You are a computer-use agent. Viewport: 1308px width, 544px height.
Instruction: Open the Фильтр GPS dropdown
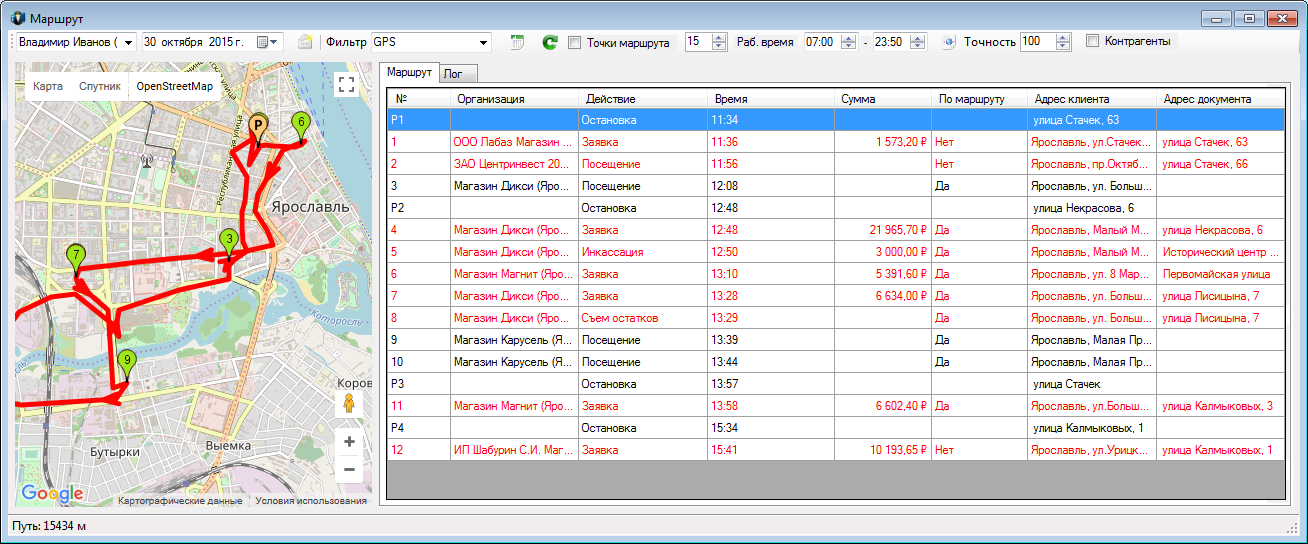coord(484,42)
